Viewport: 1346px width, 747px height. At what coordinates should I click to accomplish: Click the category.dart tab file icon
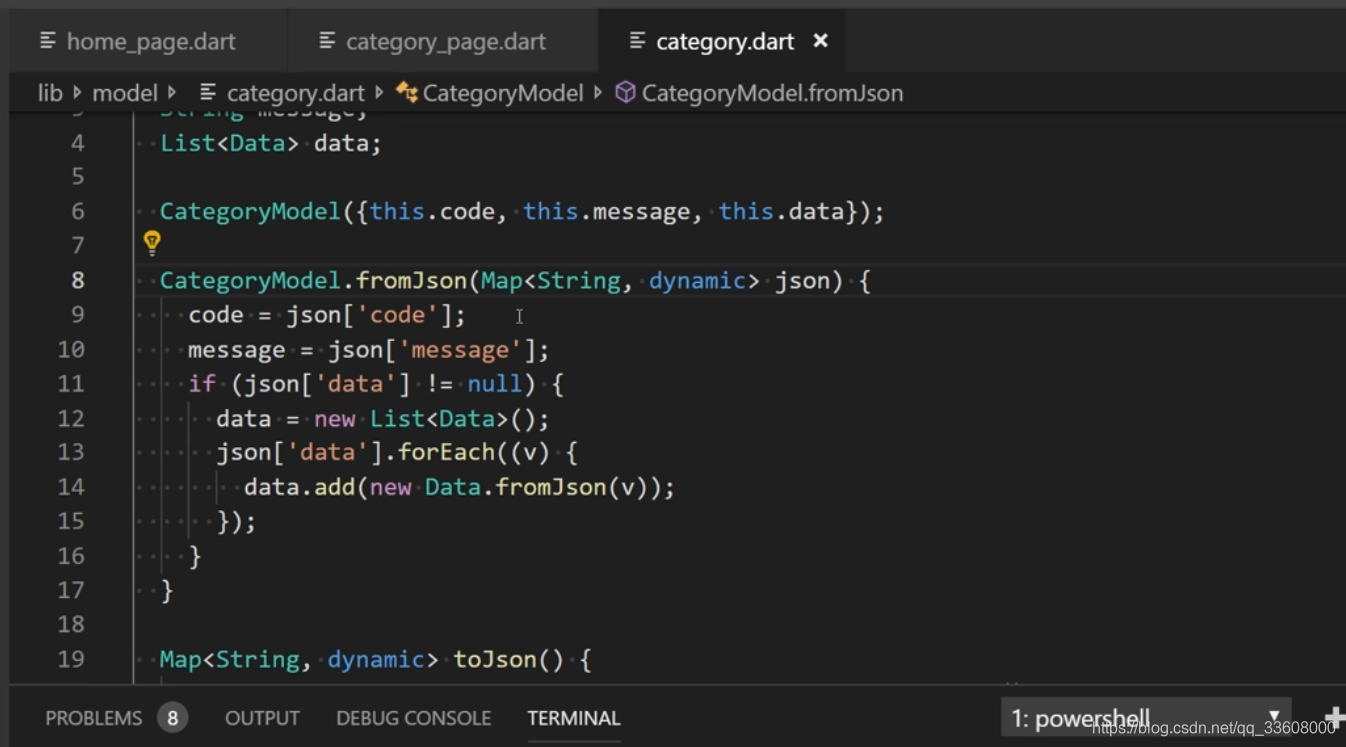coord(638,40)
